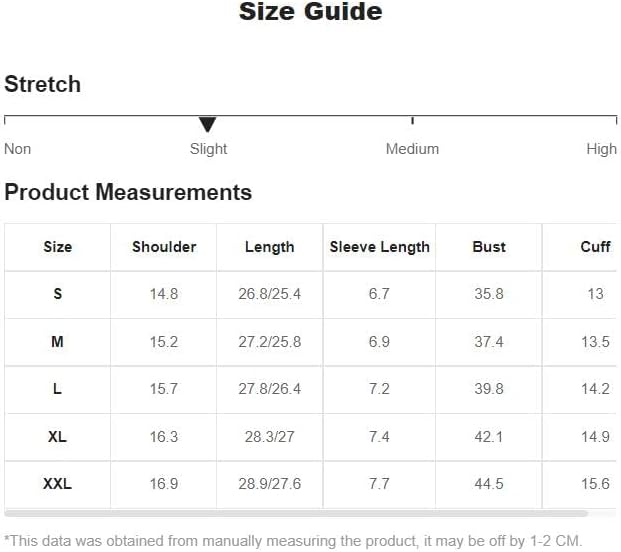Viewport: 621px width, 552px height.
Task: Click the horizontal table scrollbar
Action: pyautogui.click(x=296, y=513)
